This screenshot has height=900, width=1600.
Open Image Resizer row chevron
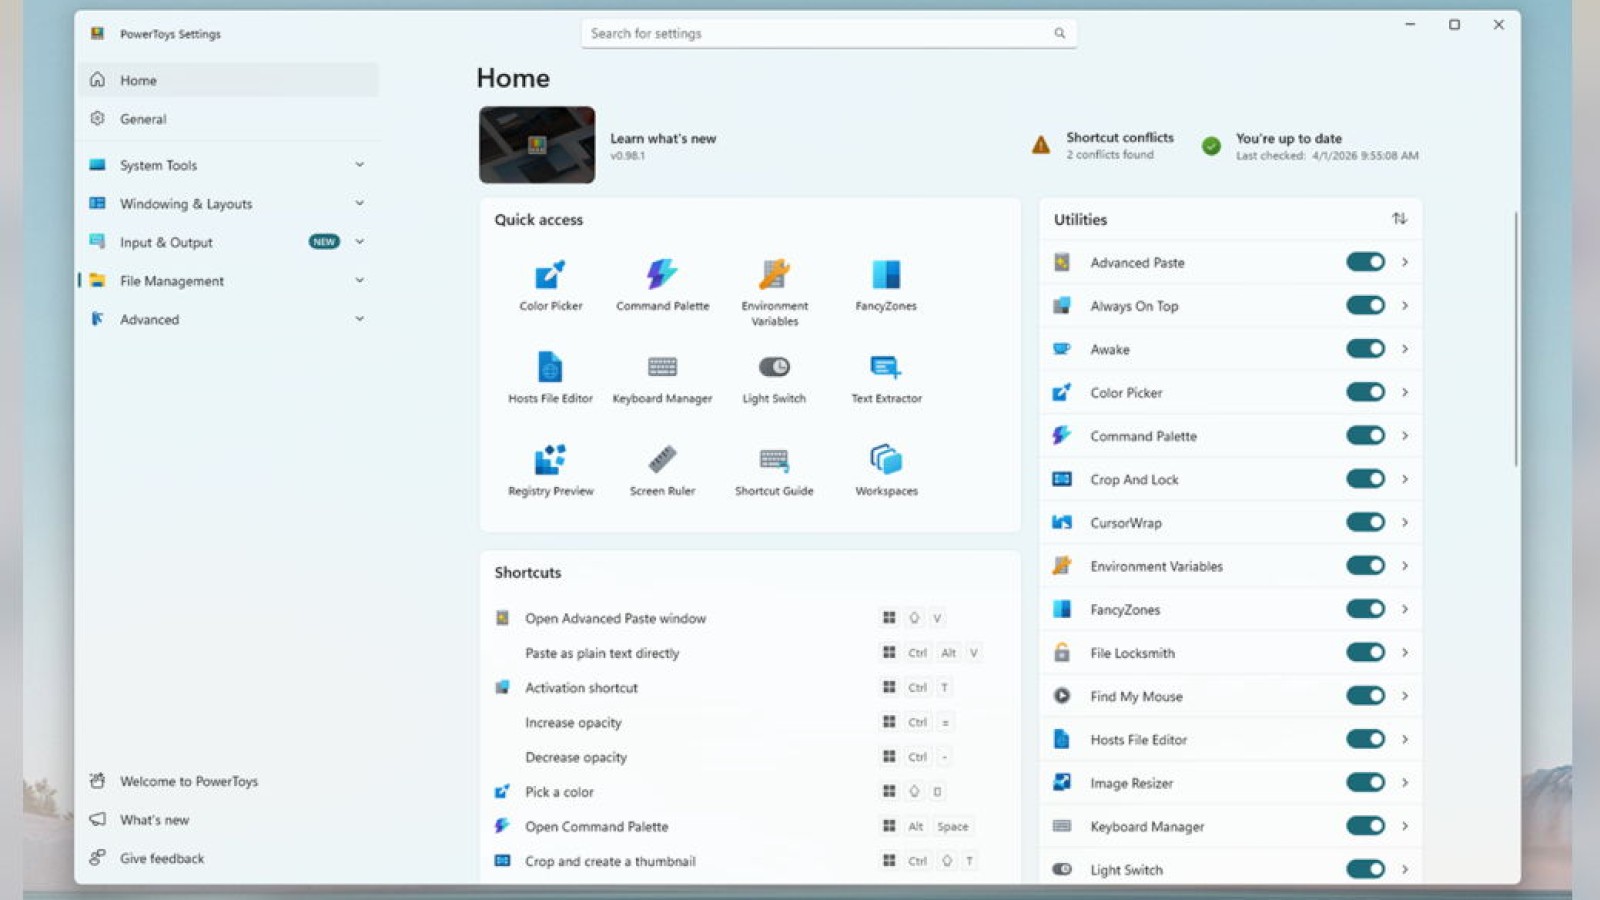pos(1405,782)
